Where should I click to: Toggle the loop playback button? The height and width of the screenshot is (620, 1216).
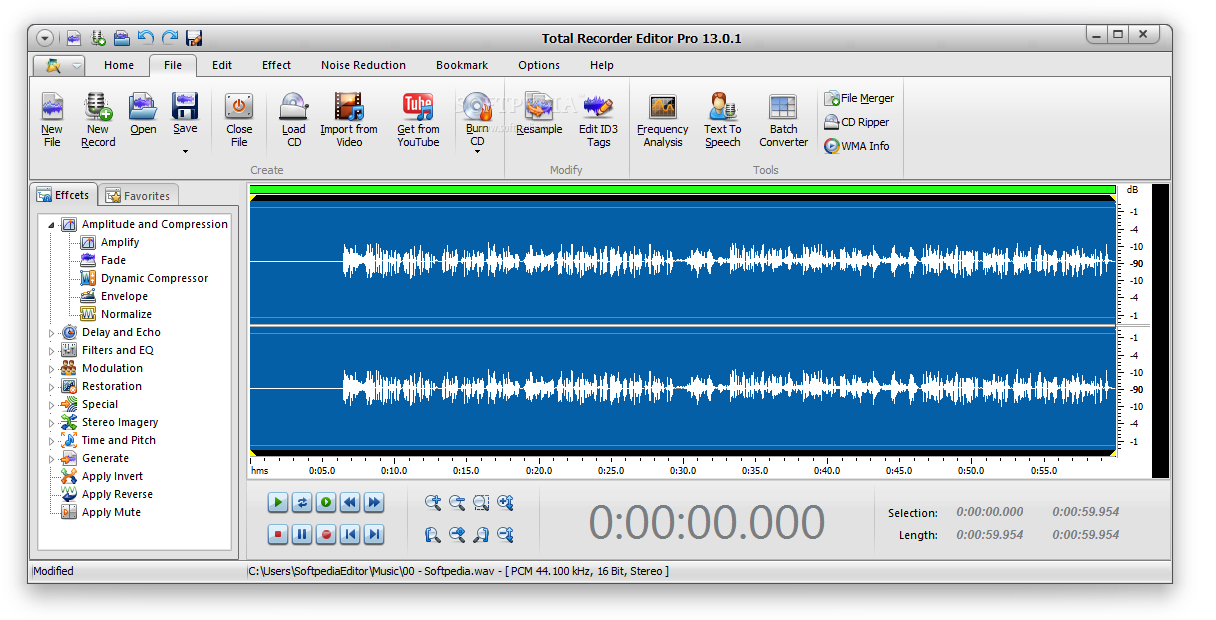(x=302, y=503)
